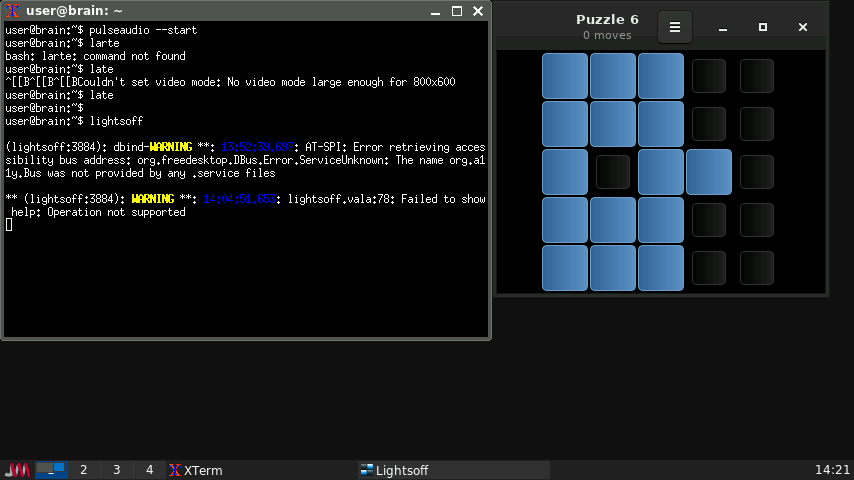
Task: Maximize the XTerm terminal window
Action: pos(457,11)
